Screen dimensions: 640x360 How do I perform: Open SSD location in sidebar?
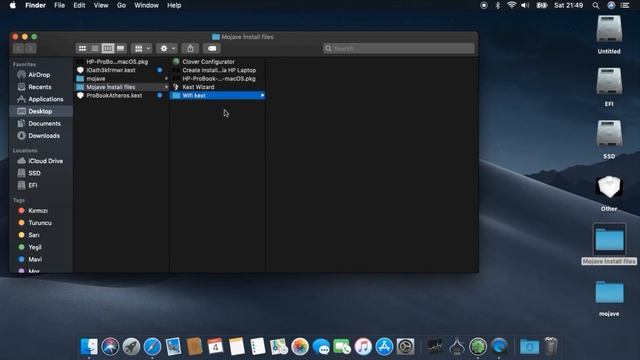[34, 173]
